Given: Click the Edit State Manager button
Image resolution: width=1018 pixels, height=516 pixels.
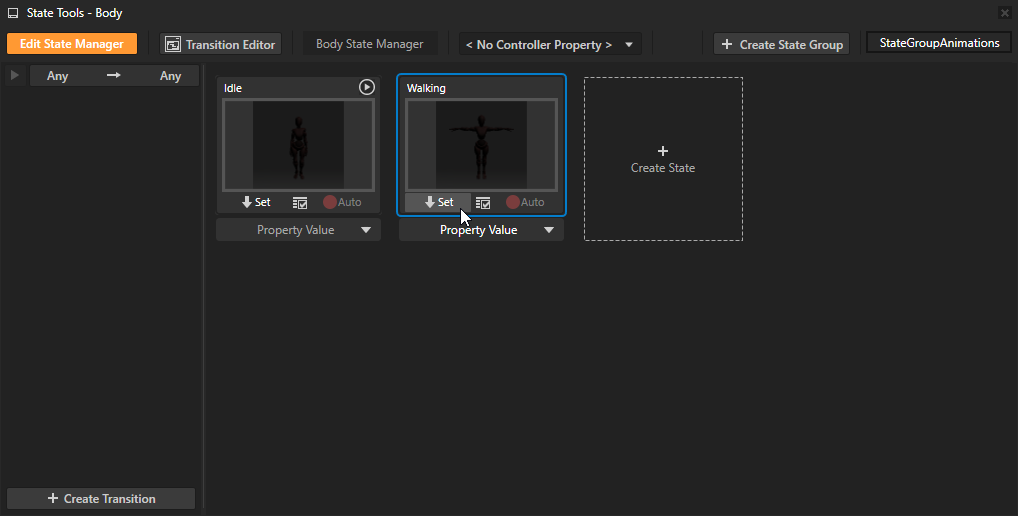Looking at the screenshot, I should click(x=71, y=43).
